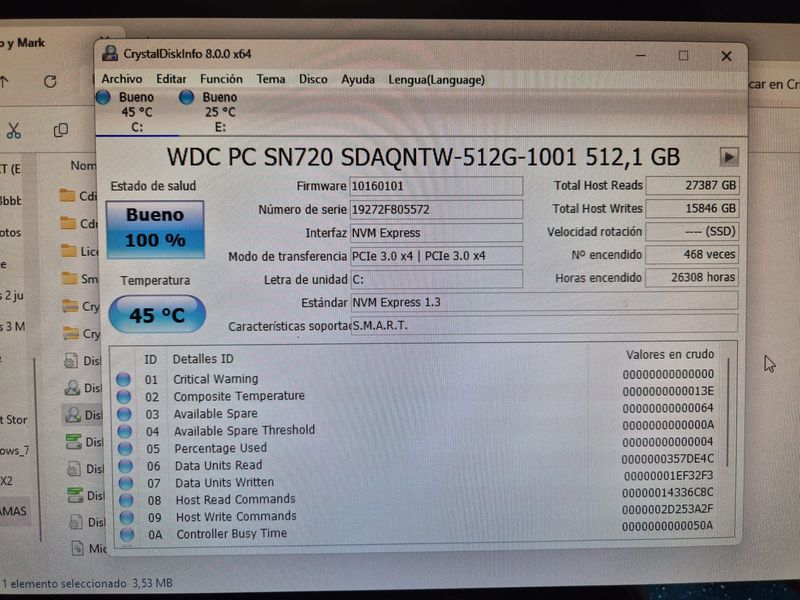The width and height of the screenshot is (800, 600).
Task: Click the Detalles ID column header
Action: (203, 359)
